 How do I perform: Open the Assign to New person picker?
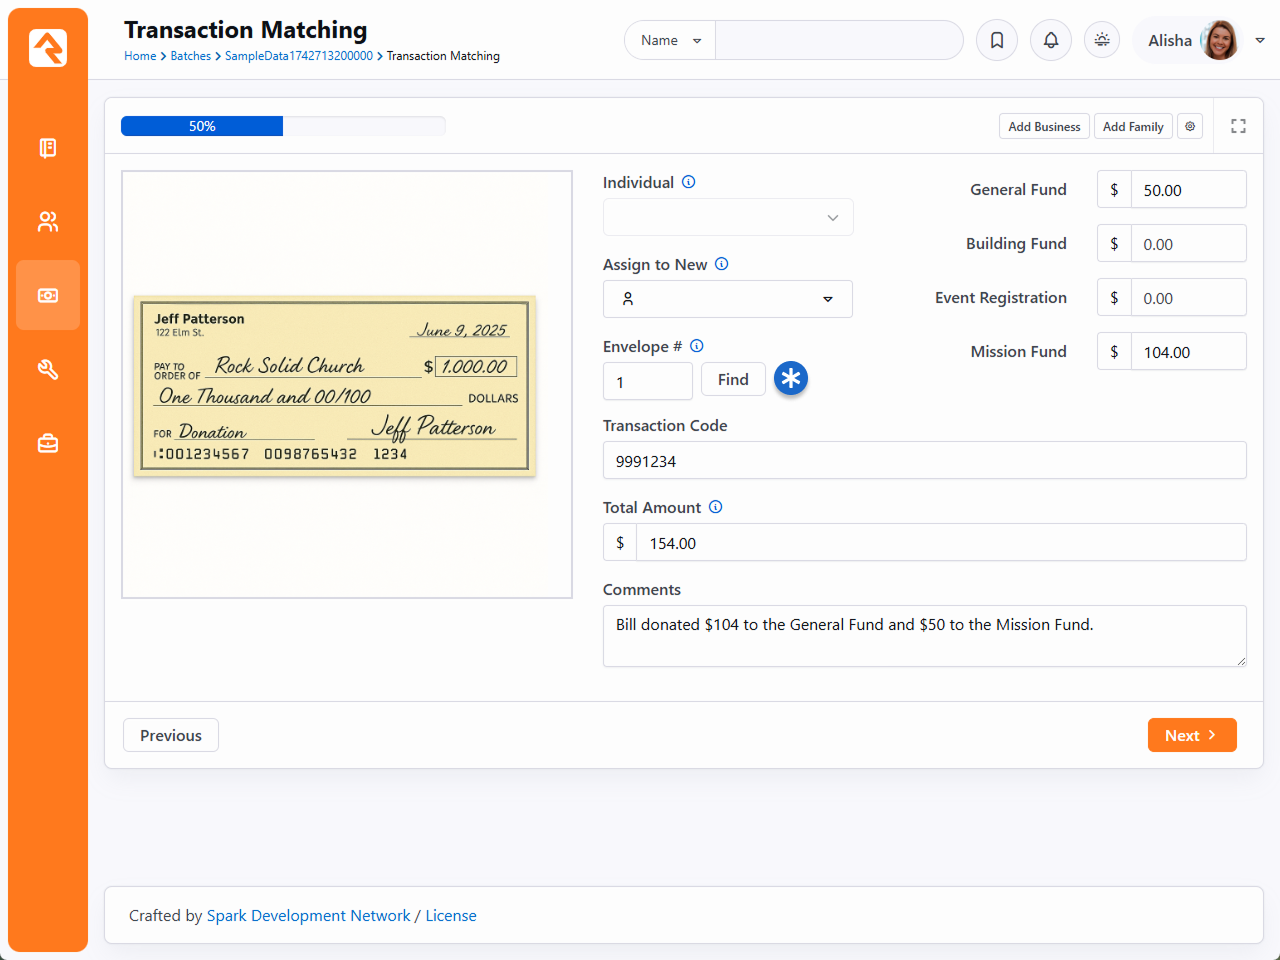tap(728, 299)
